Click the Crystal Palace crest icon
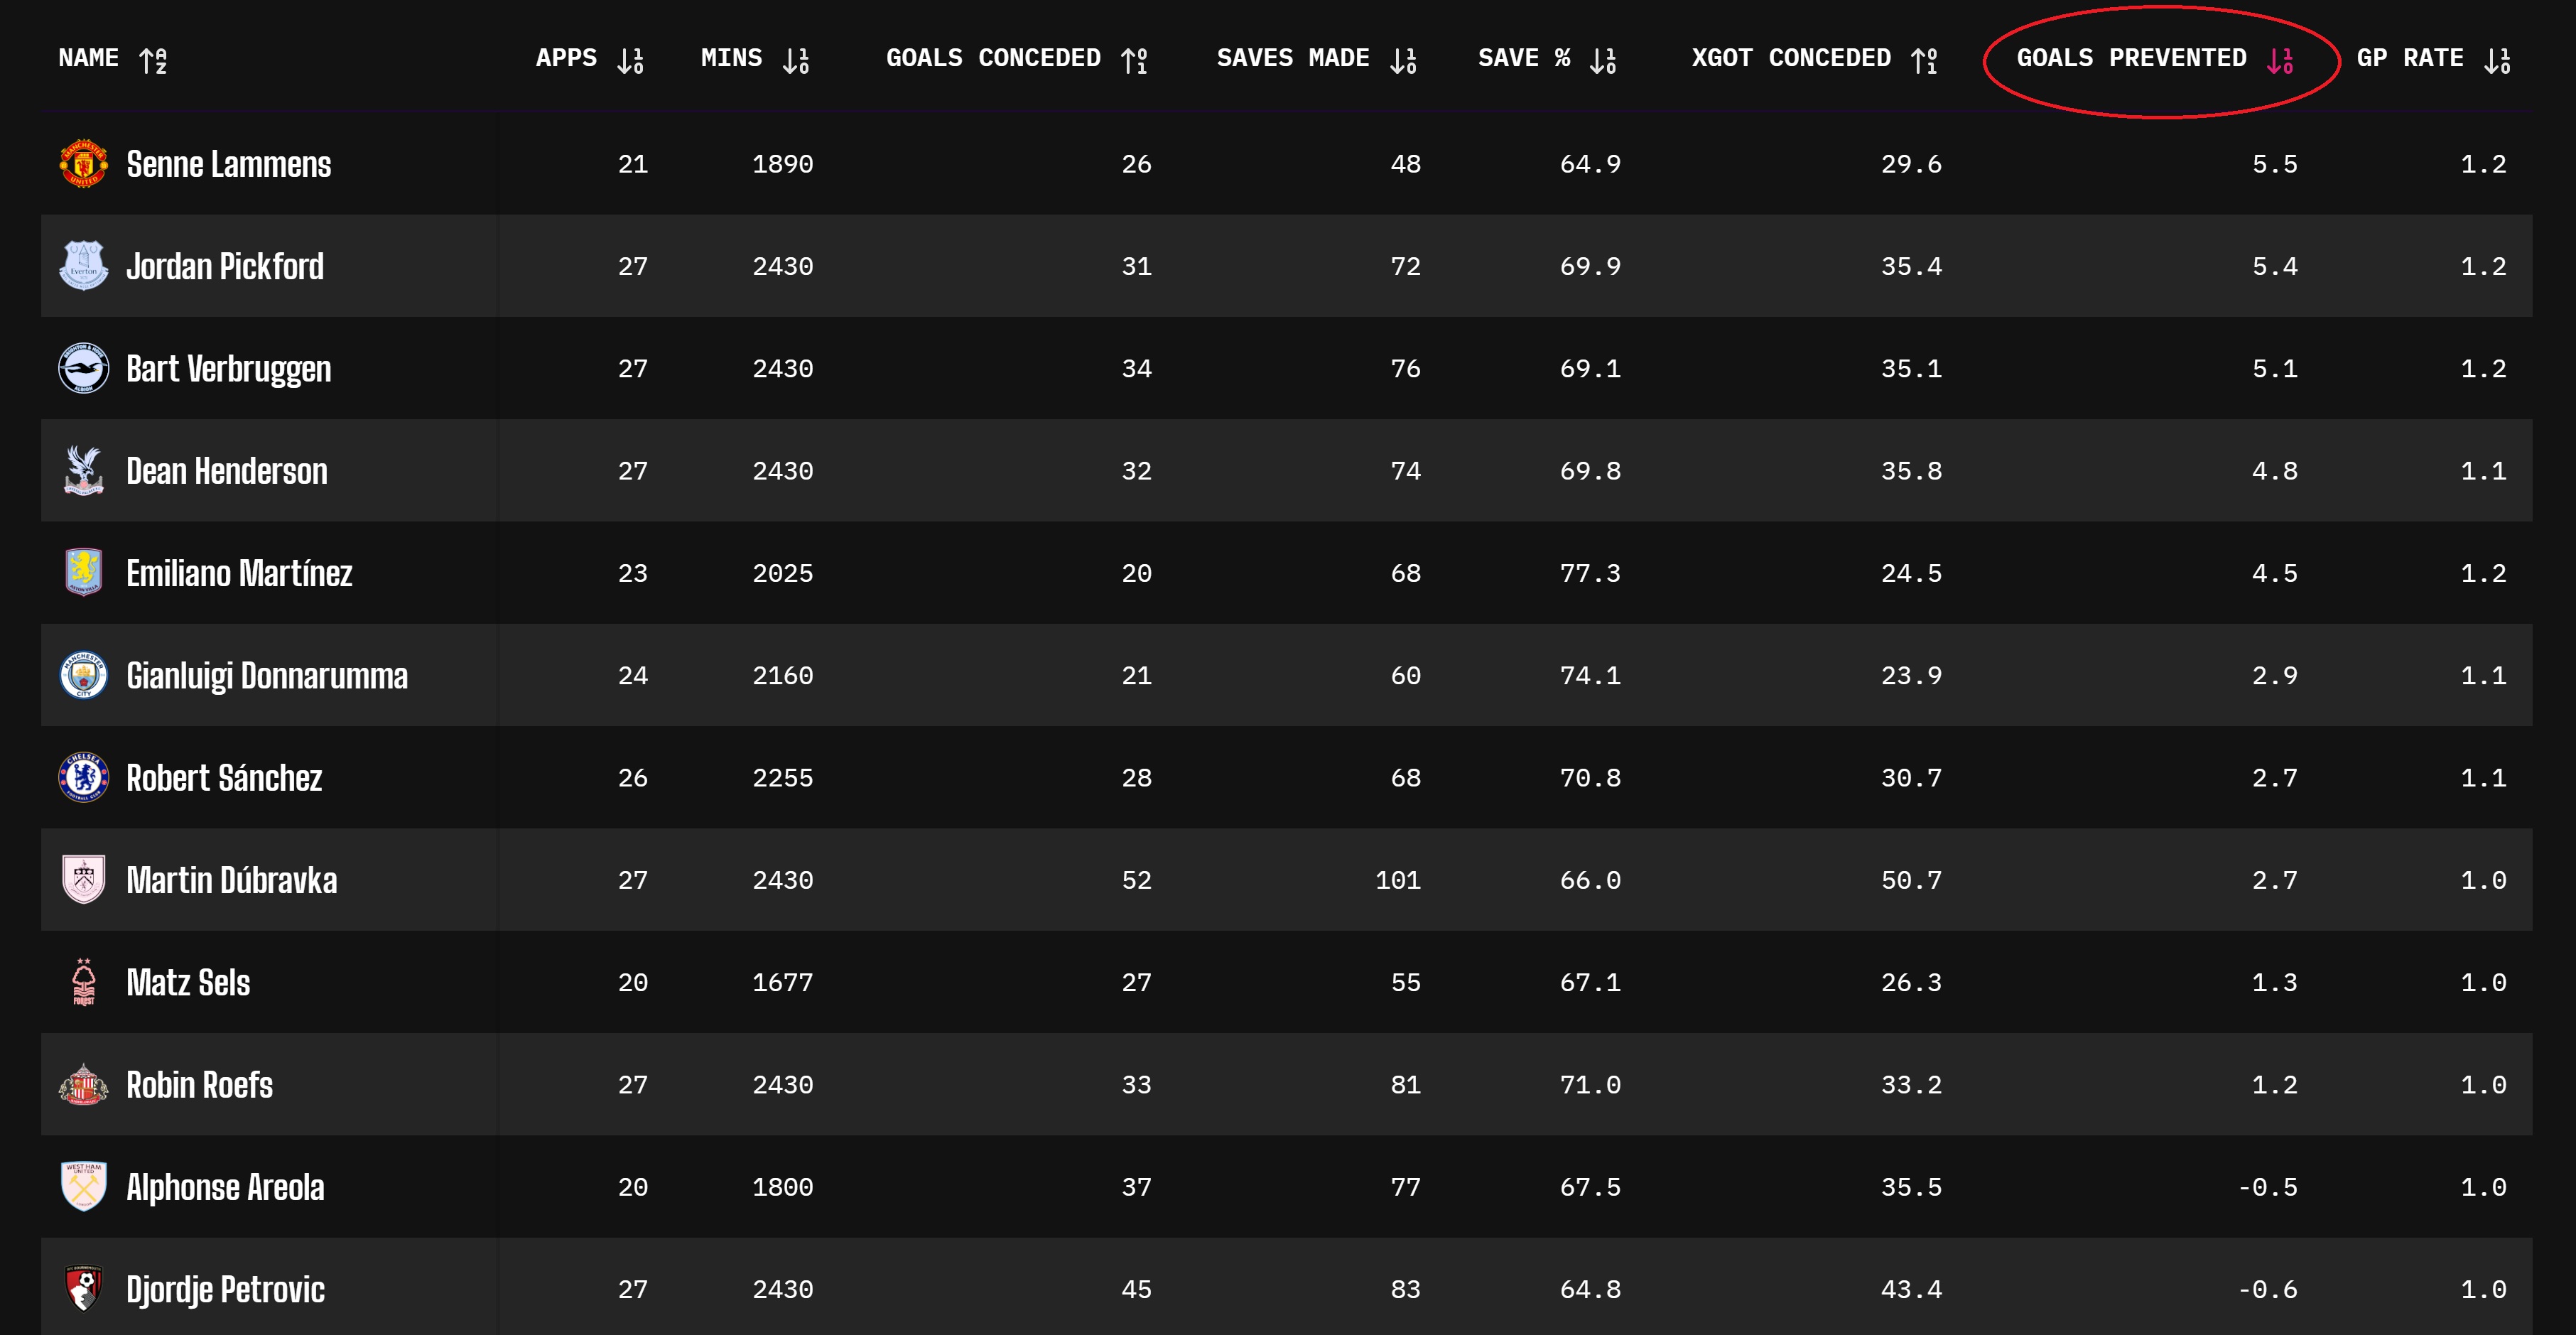The height and width of the screenshot is (1335, 2576). 83,470
